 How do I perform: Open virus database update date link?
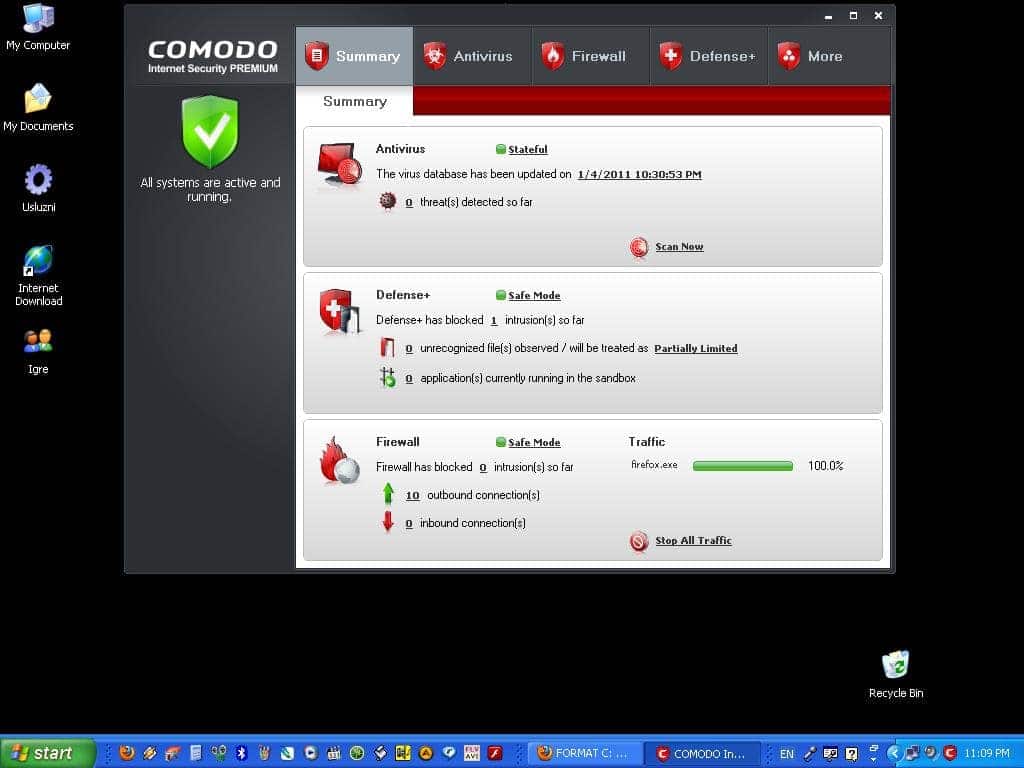click(x=639, y=174)
